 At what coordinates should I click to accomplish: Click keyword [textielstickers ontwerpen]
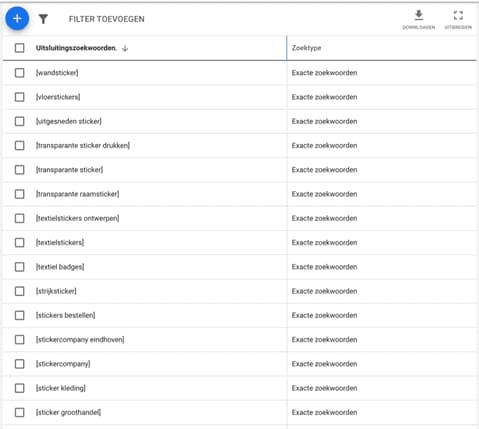77,218
